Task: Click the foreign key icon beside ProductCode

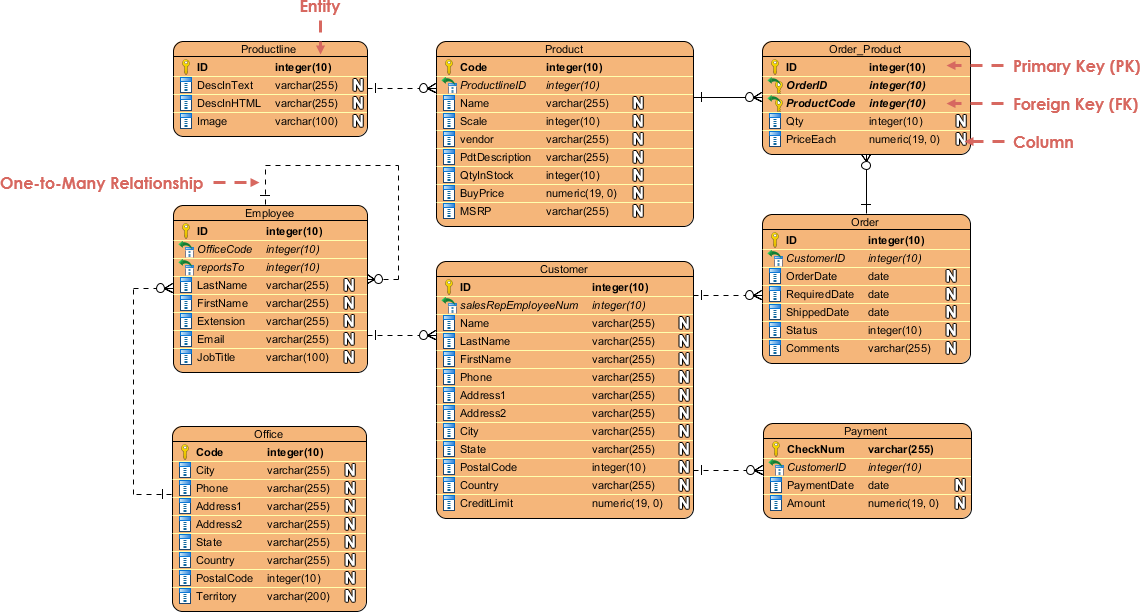Action: (x=776, y=103)
